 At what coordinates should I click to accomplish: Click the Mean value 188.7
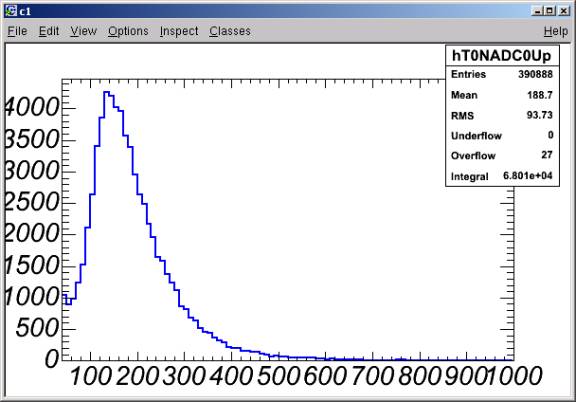(x=540, y=95)
